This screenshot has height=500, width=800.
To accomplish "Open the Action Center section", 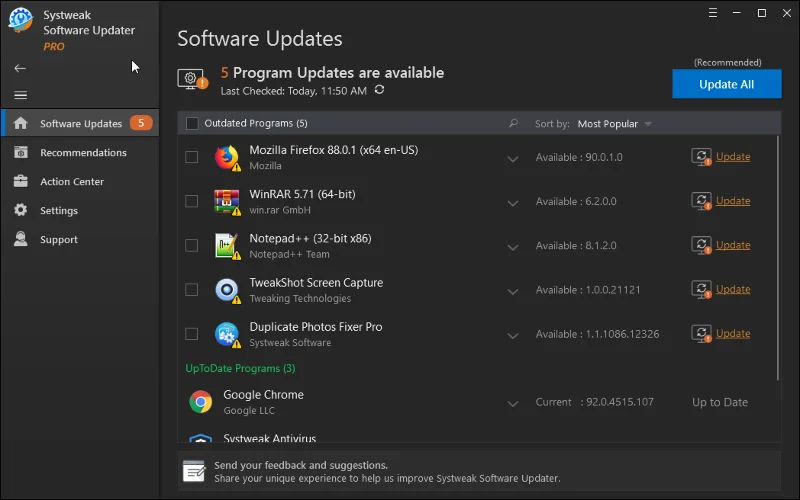I will [x=80, y=181].
